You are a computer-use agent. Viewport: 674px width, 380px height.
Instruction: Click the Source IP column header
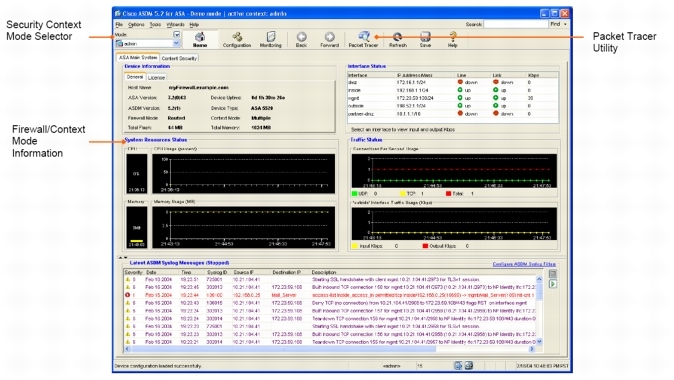point(251,272)
